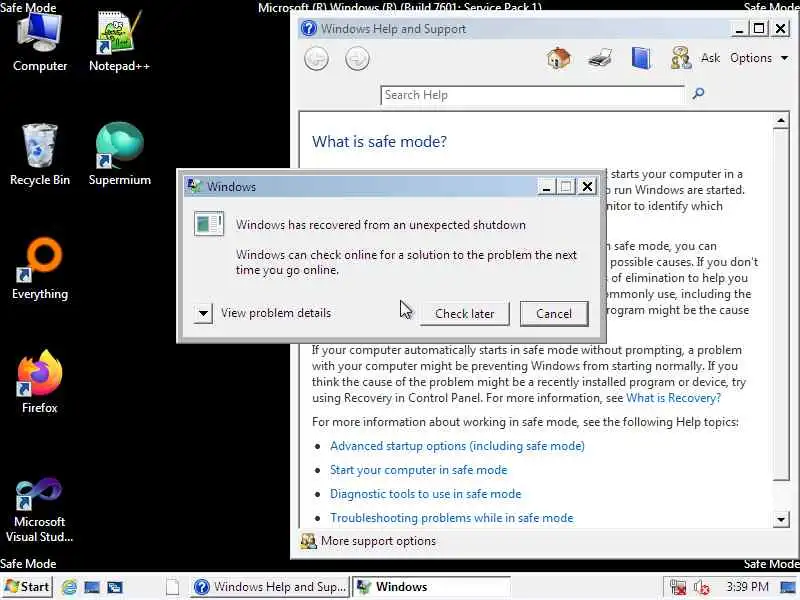Open the Notepad++ desktop shortcut

coord(119,42)
